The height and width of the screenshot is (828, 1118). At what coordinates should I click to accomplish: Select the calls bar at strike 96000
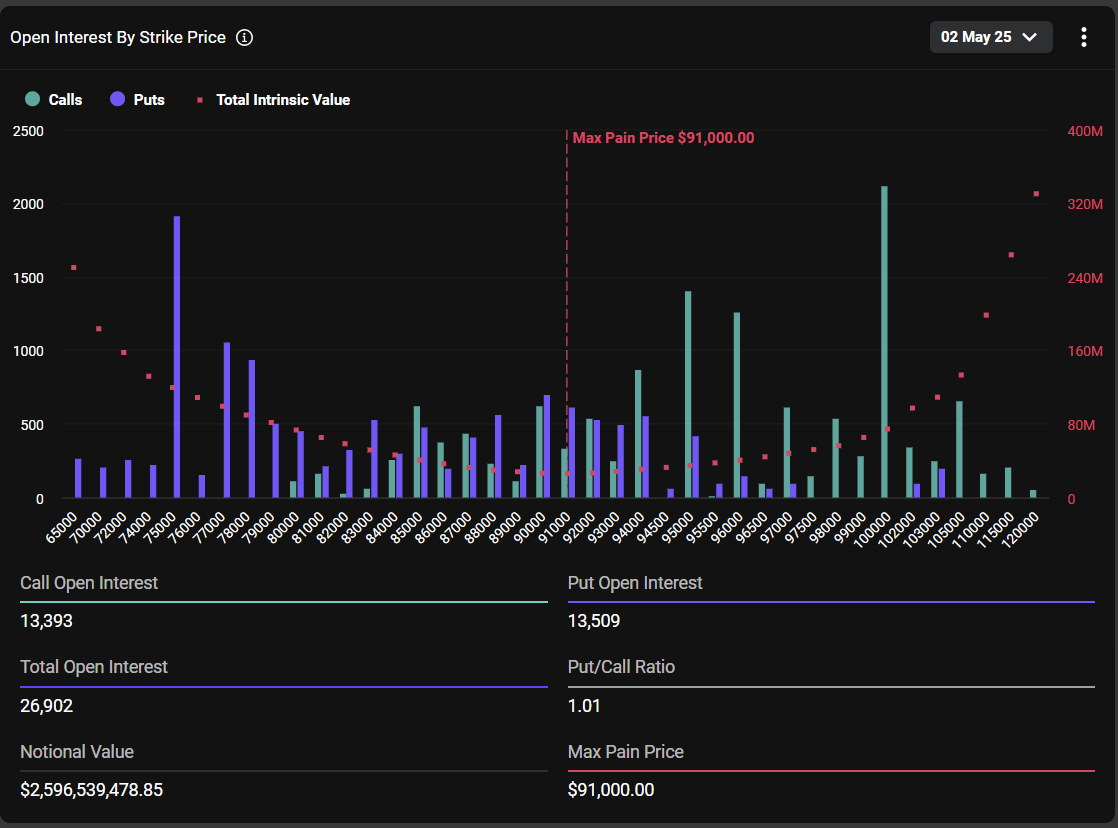737,405
